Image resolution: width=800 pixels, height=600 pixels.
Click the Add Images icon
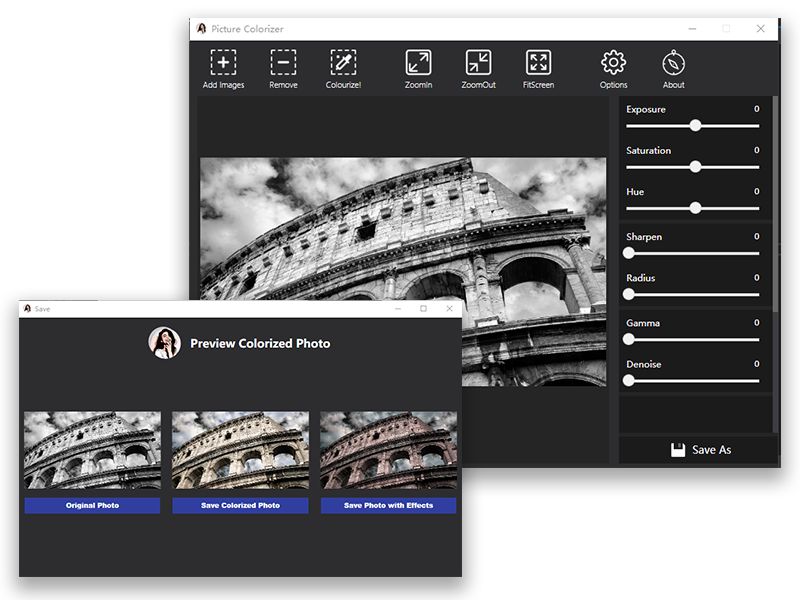coord(222,62)
